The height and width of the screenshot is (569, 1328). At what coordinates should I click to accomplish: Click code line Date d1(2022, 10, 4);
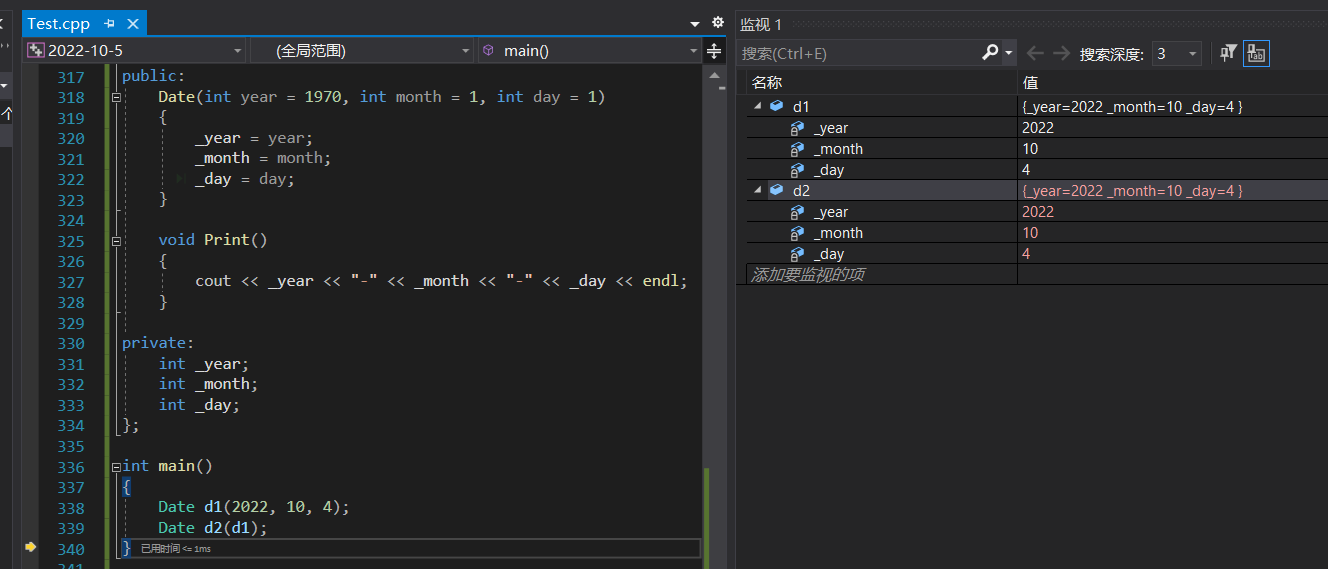tap(254, 507)
